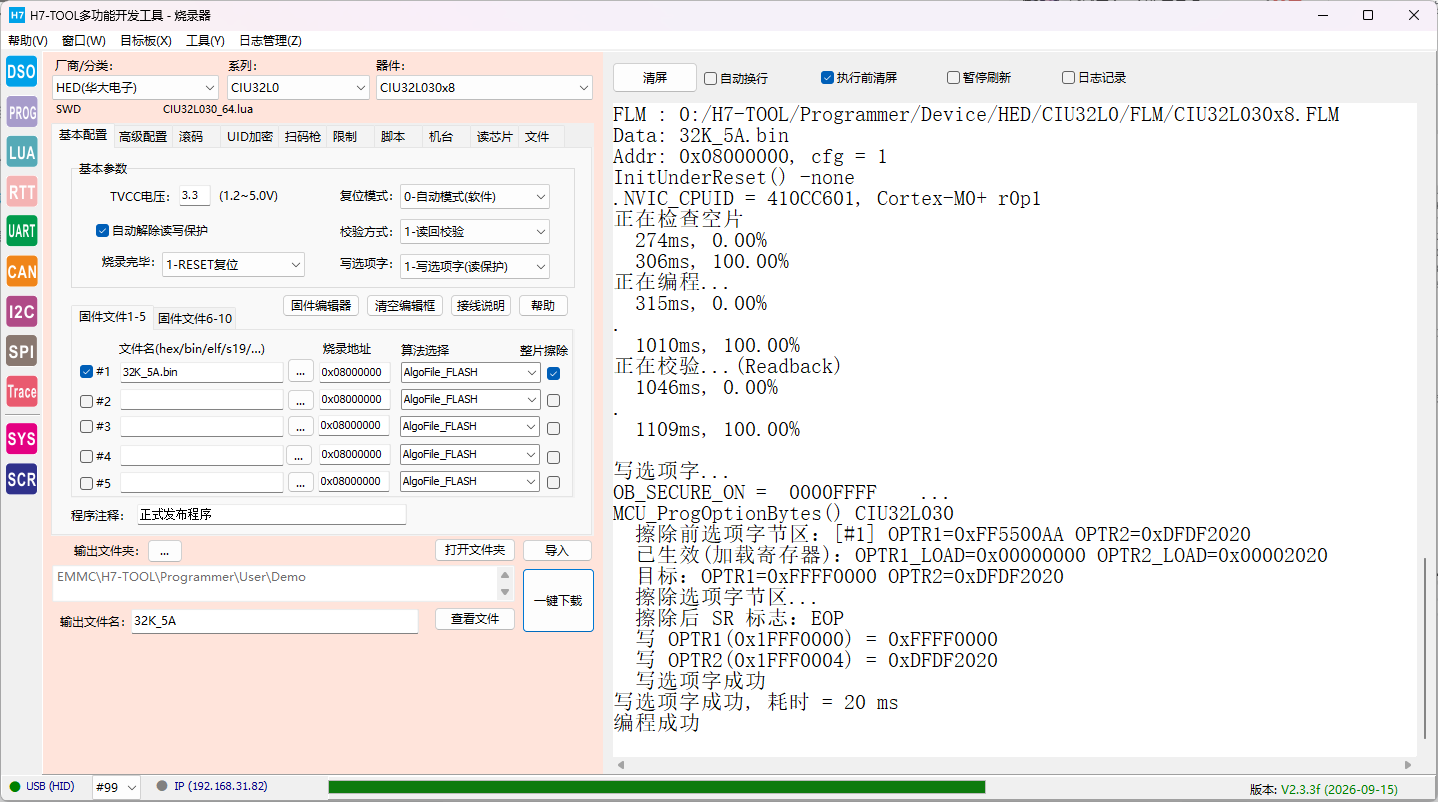Expand the 烧录完毕 1-RESET复位 dropdown
This screenshot has width=1438, height=802.
233,265
